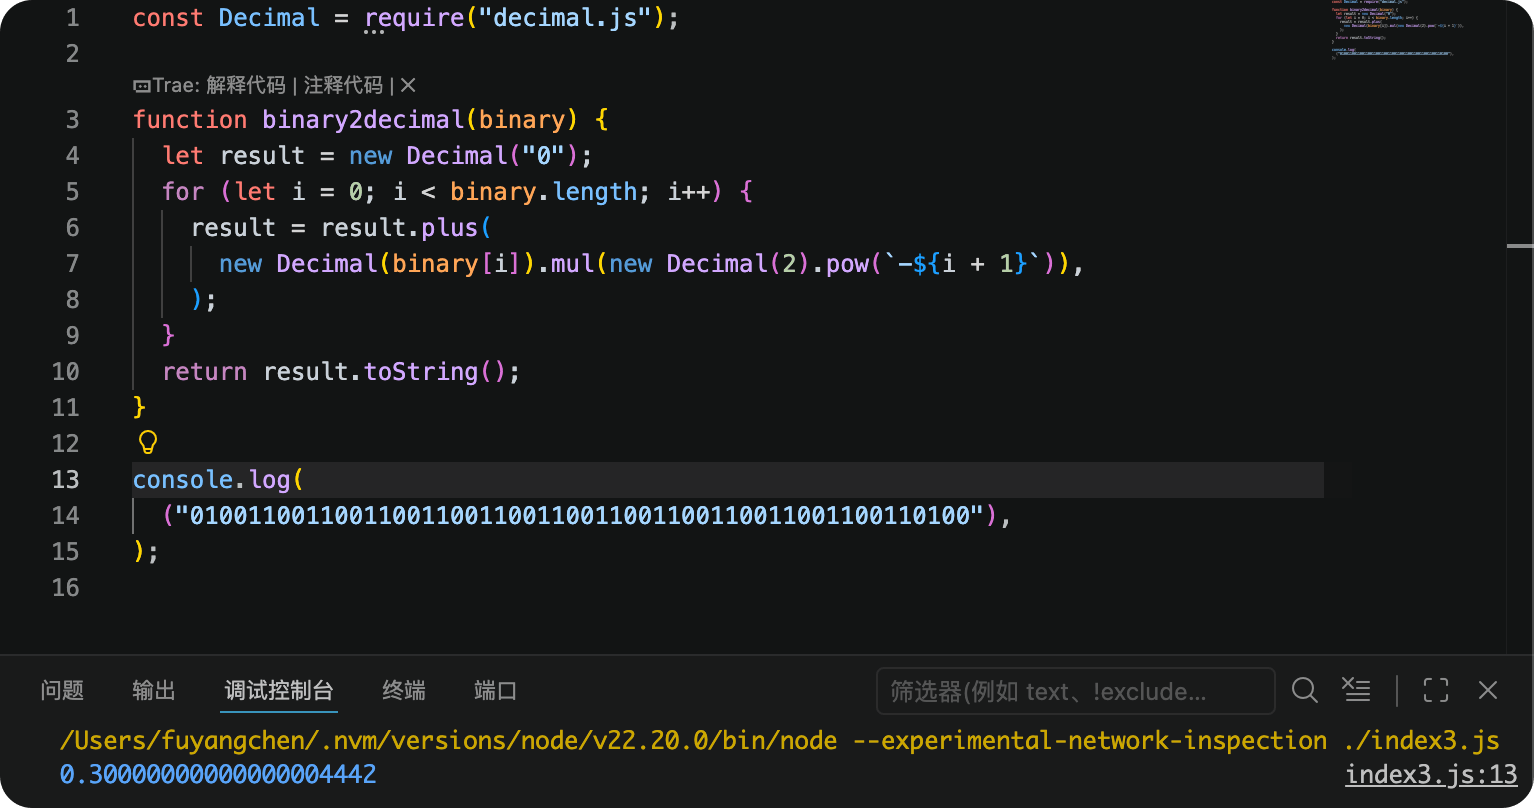1534x808 pixels.
Task: Click the 0.30000000000000004442 console output
Action: pyautogui.click(x=218, y=774)
